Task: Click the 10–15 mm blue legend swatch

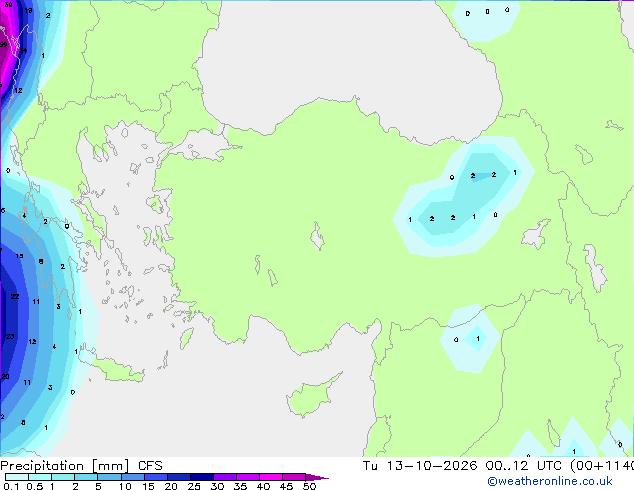Action: 132,477
